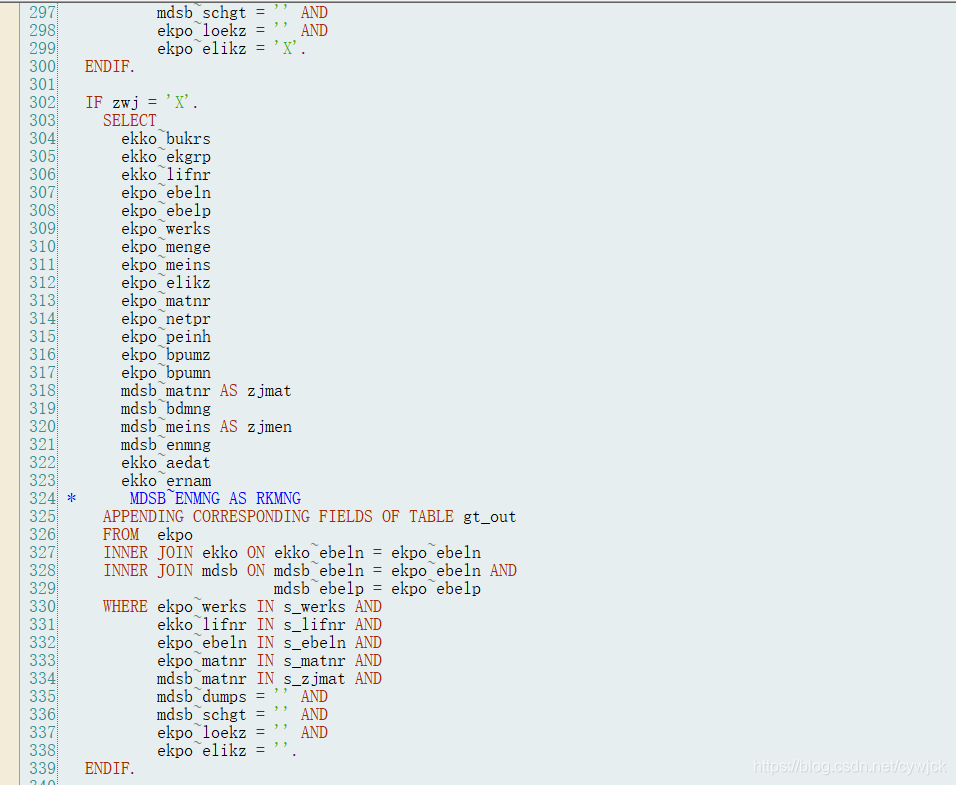Click field ekpo~ebeln on line 307
The width and height of the screenshot is (956, 785).
click(166, 193)
